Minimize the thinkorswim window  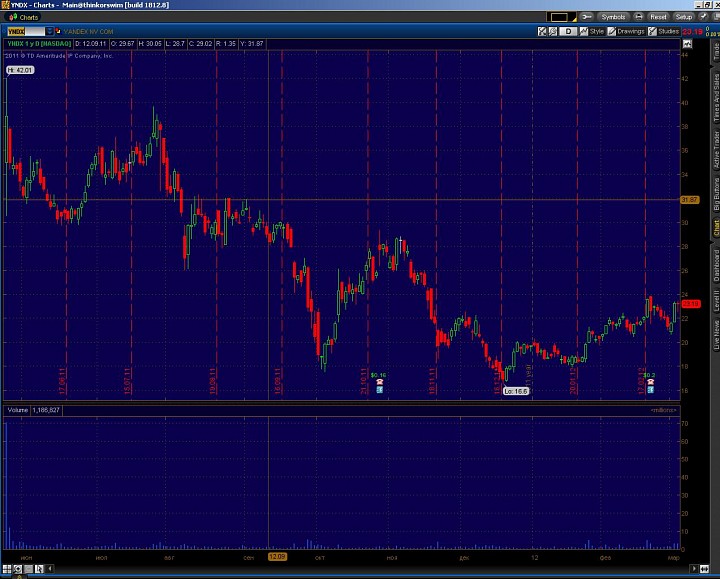click(699, 5)
